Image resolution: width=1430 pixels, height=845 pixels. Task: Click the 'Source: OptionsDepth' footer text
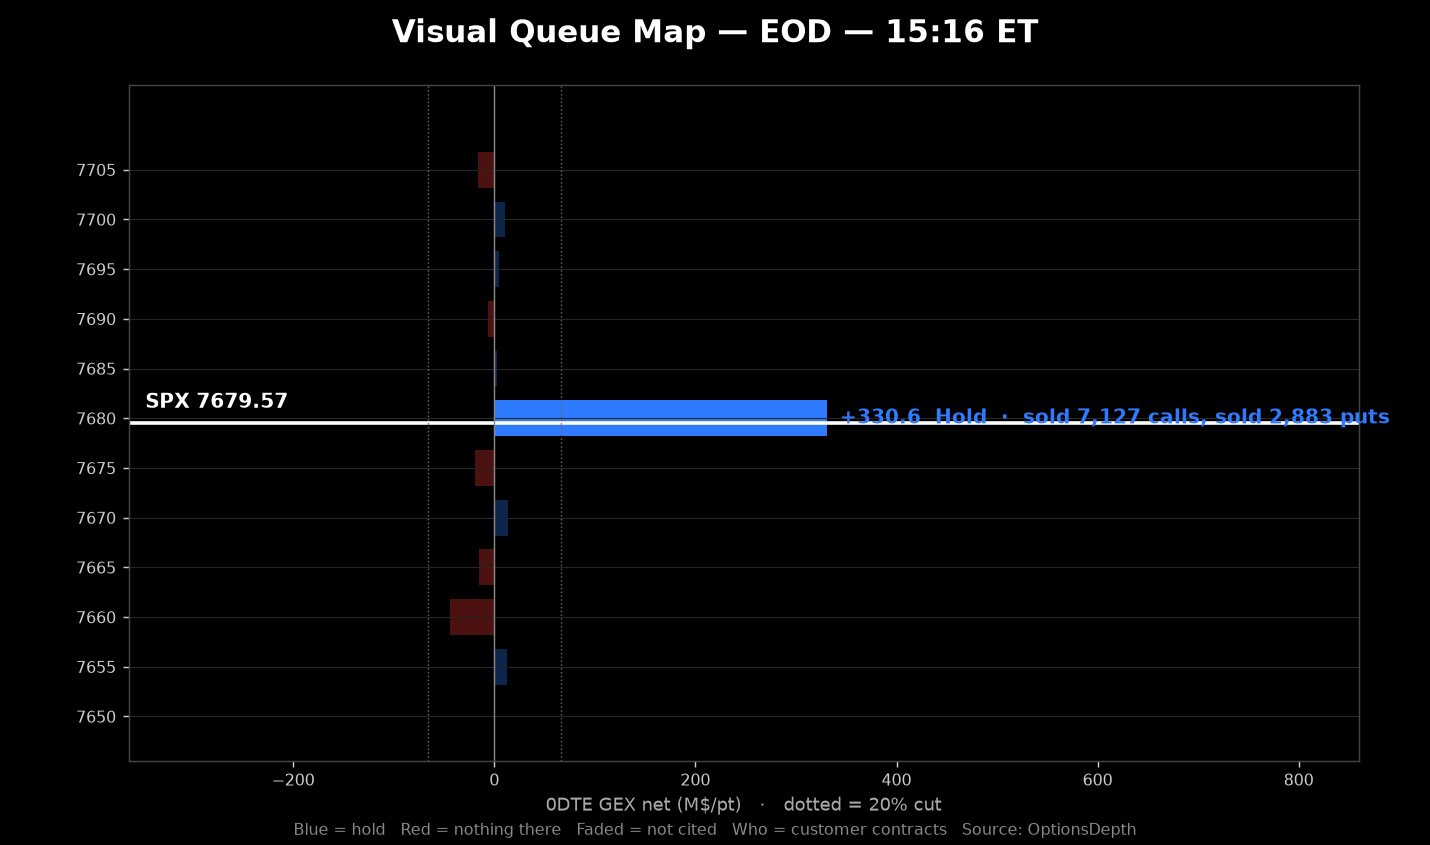(1049, 830)
